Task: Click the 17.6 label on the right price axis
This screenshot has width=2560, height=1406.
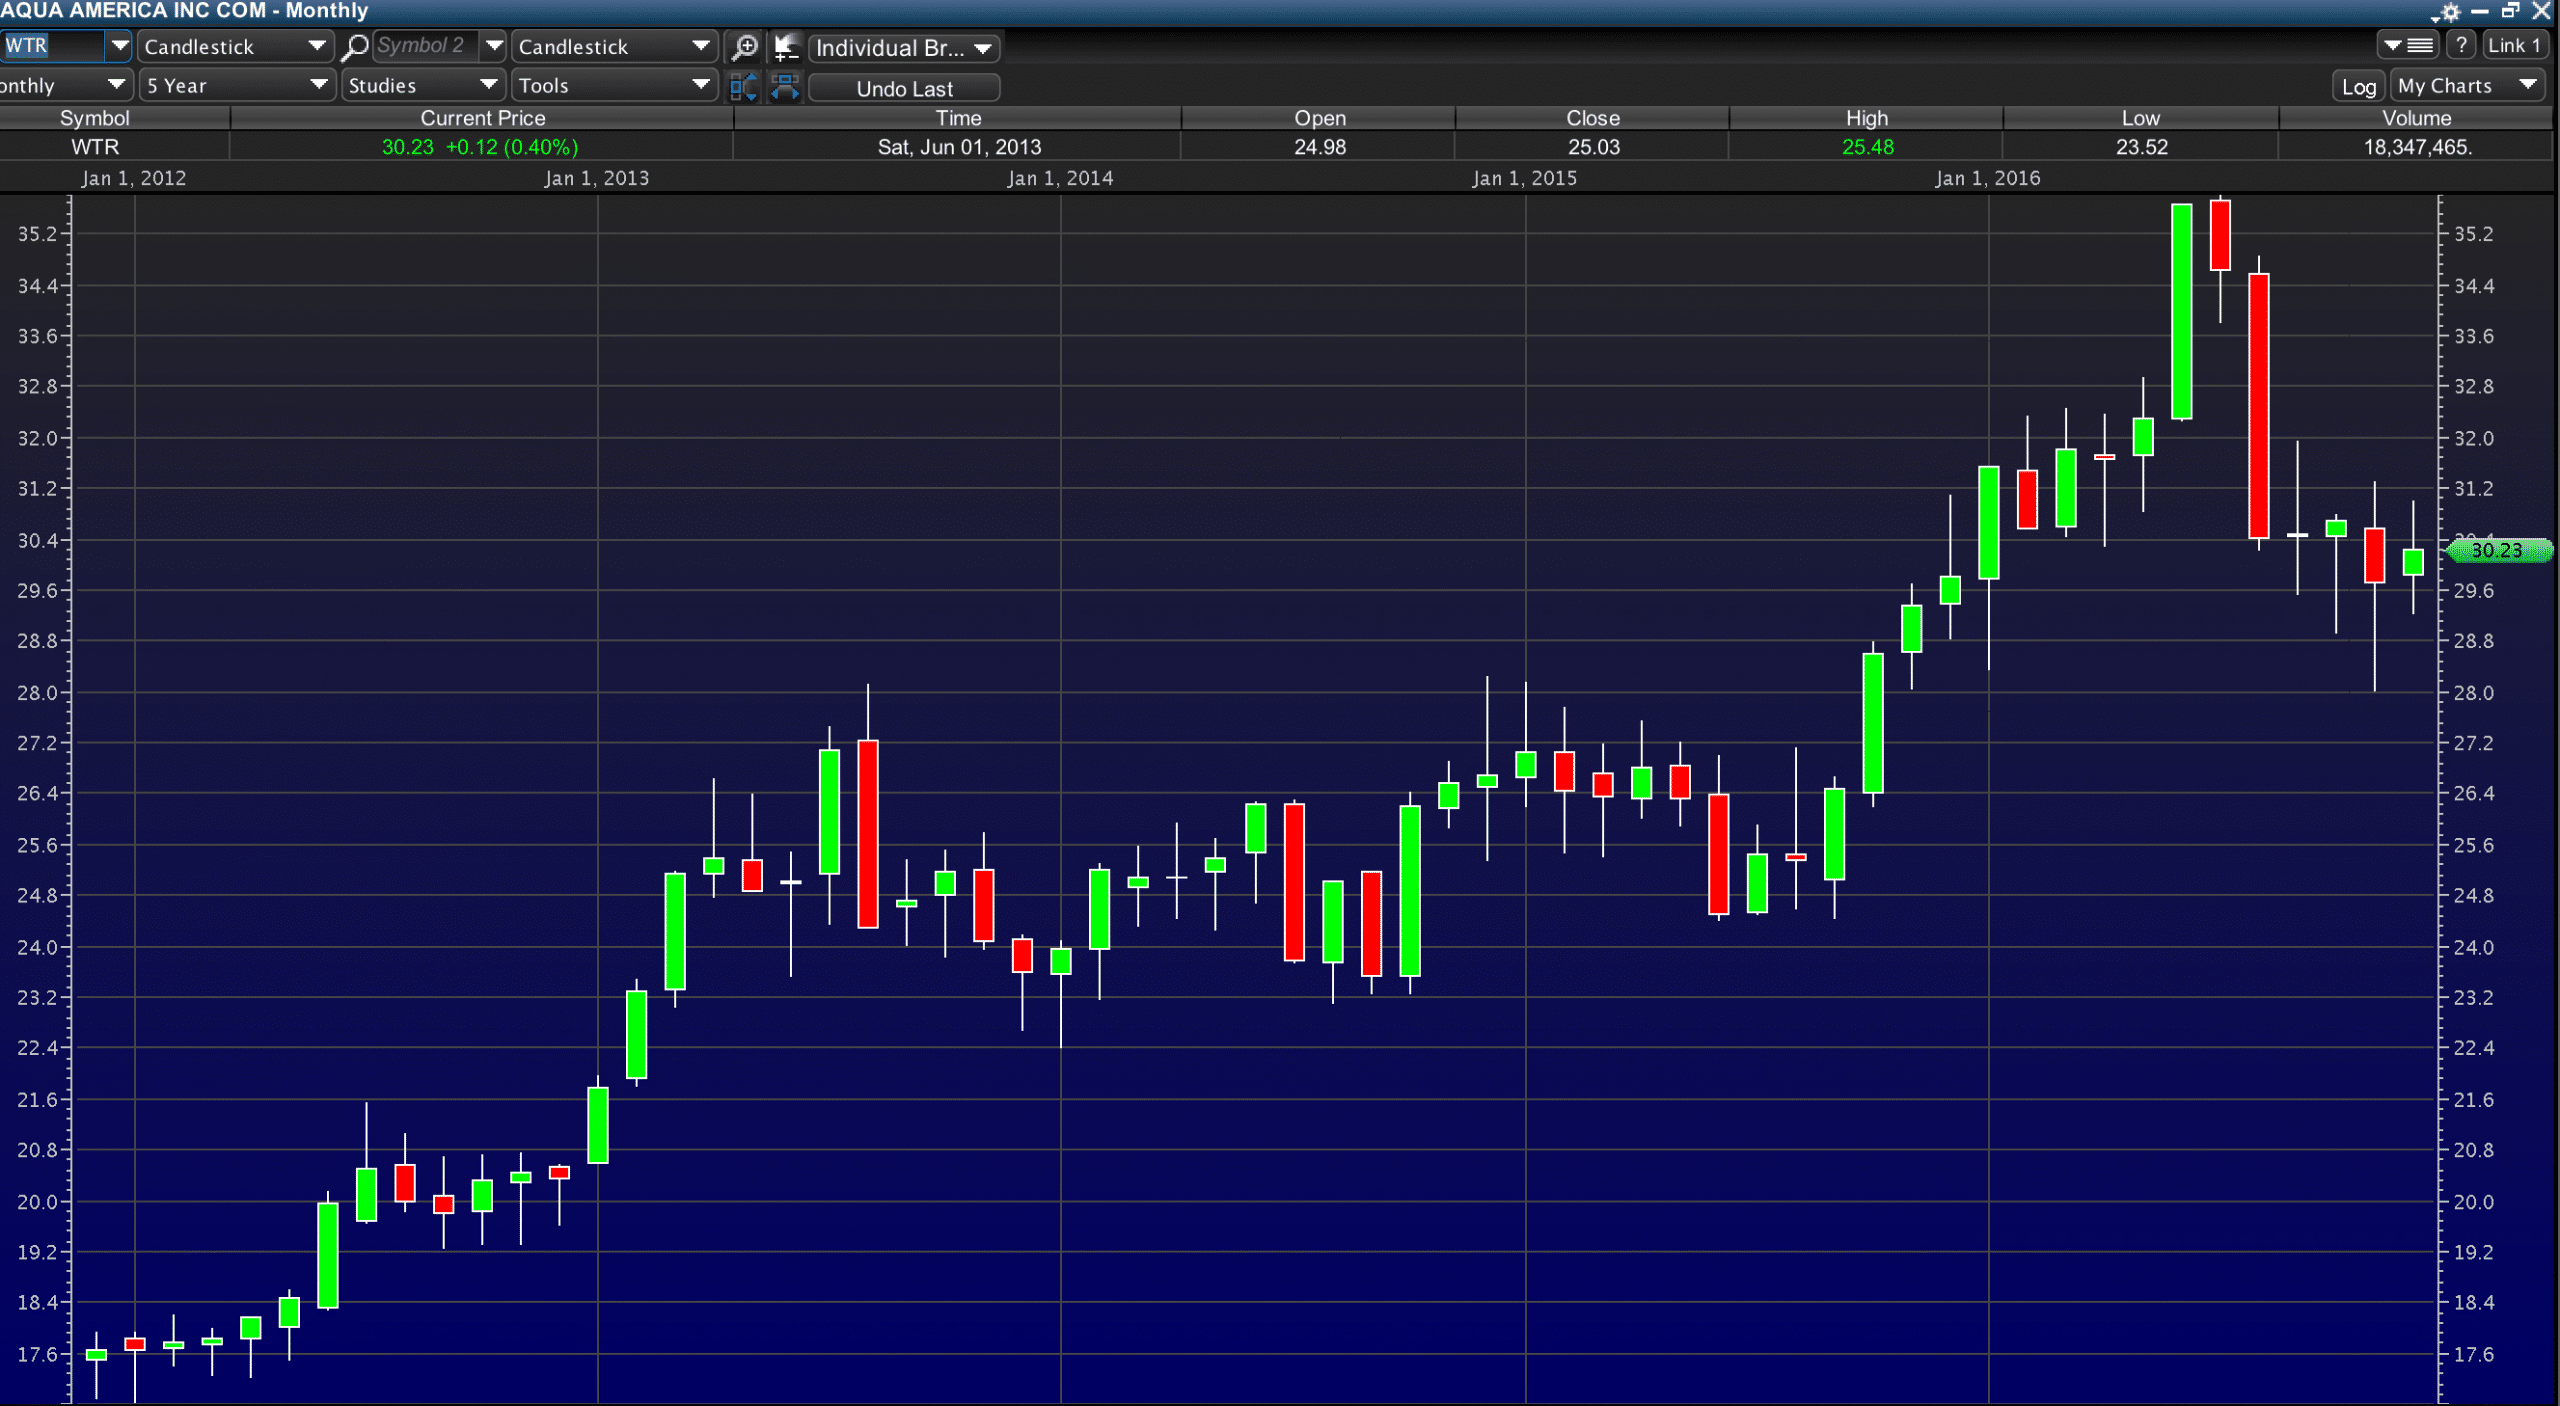Action: click(2474, 1354)
